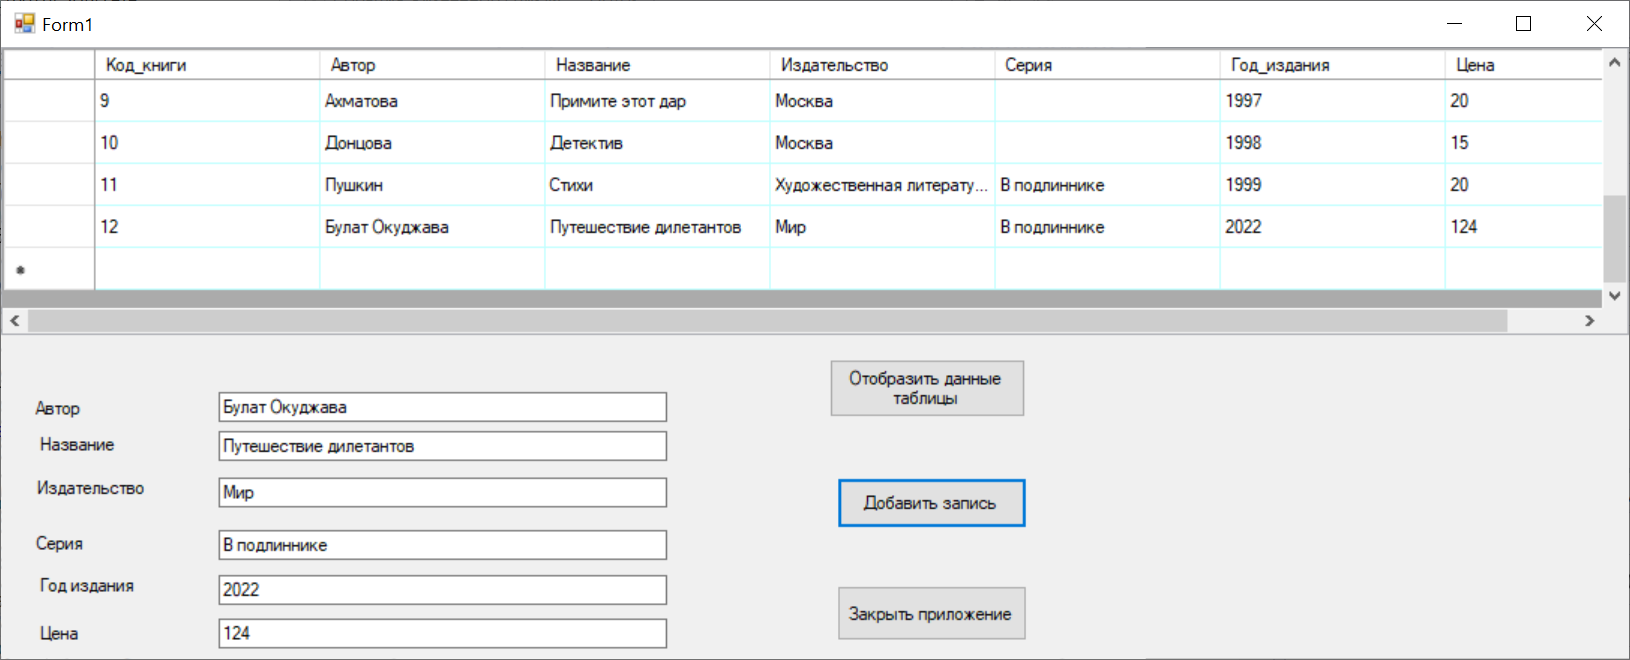
Task: Click the 'Год_издания' column header
Action: click(x=1331, y=65)
